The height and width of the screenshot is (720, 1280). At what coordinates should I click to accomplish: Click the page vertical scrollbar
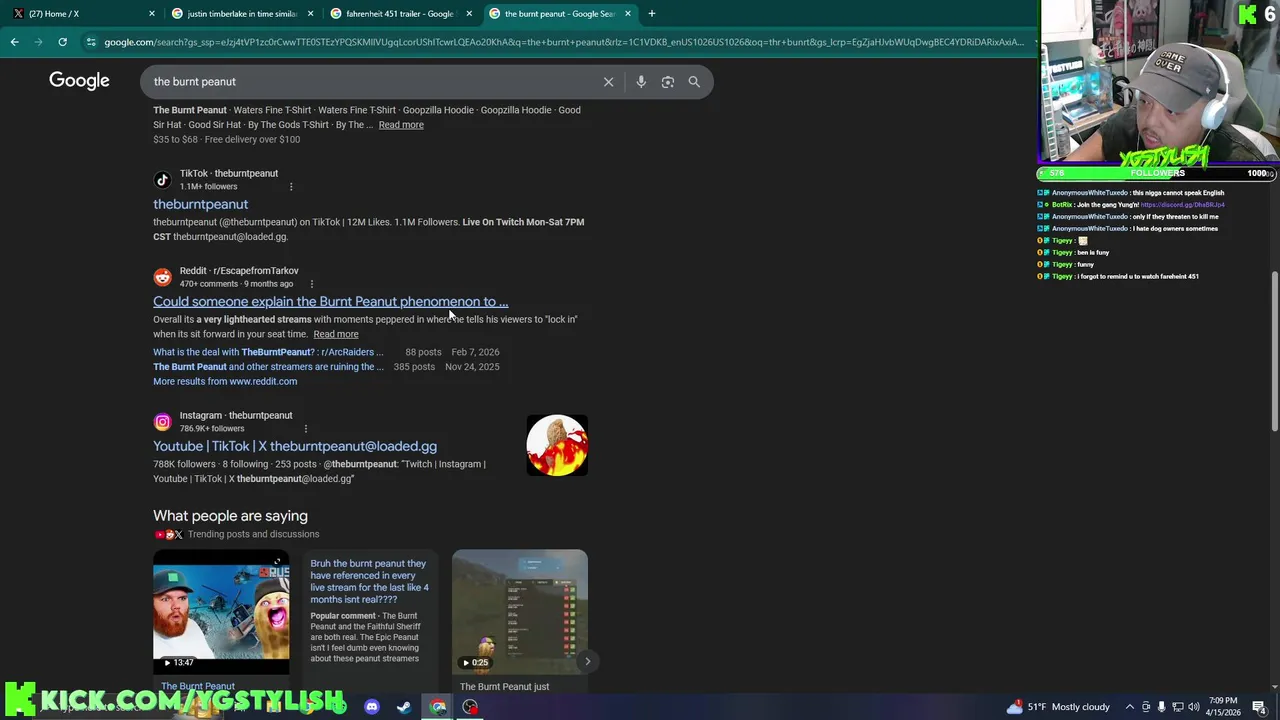point(1274,350)
